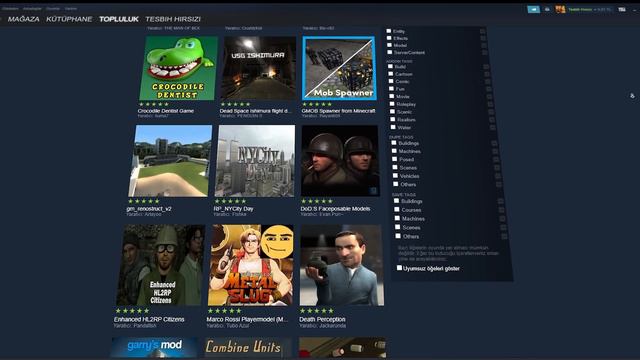This screenshot has height=360, width=640.
Task: Open the GMOB Spawner from Minecraft link
Action: tap(338, 111)
